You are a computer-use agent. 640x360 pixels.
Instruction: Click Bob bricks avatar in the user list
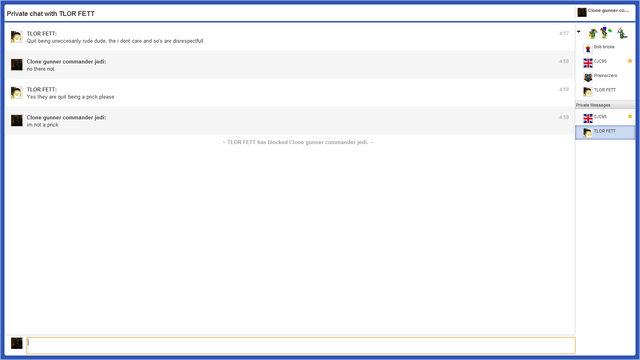588,49
